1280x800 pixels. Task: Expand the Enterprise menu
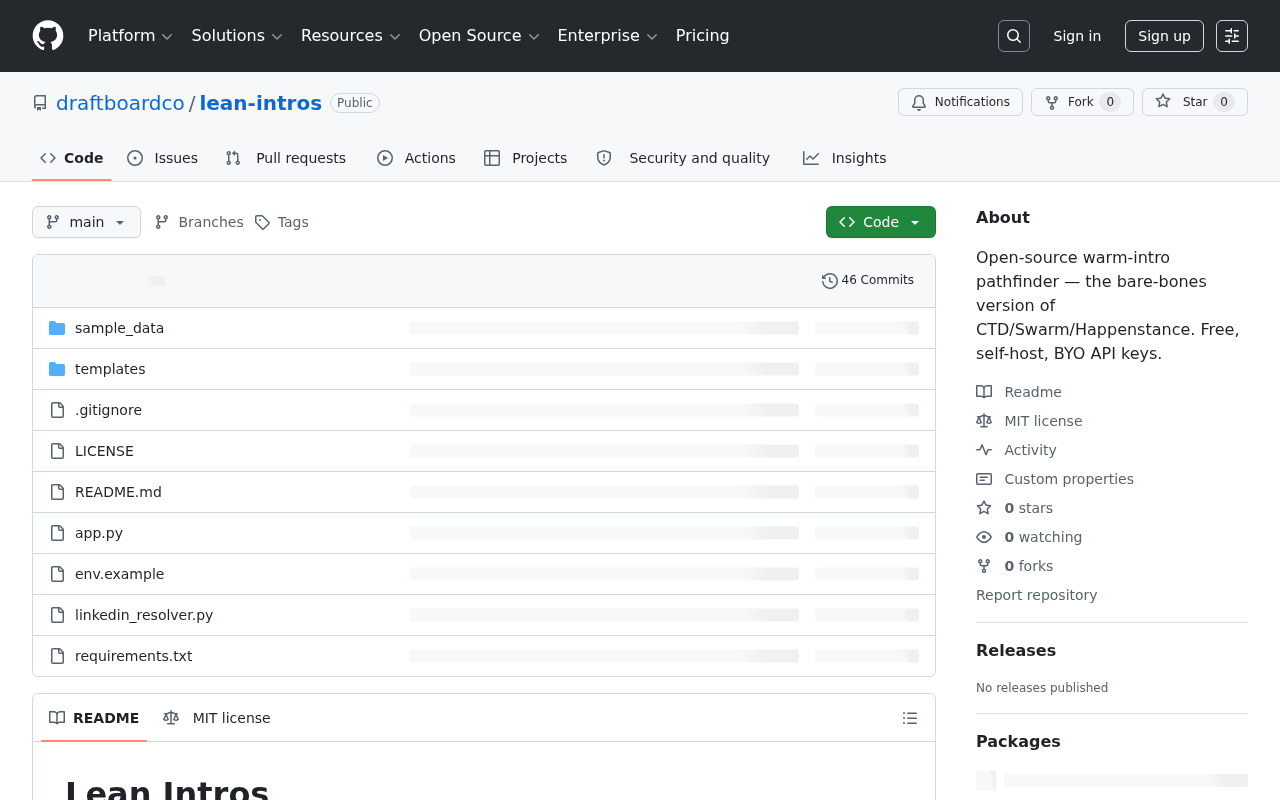[x=607, y=36]
